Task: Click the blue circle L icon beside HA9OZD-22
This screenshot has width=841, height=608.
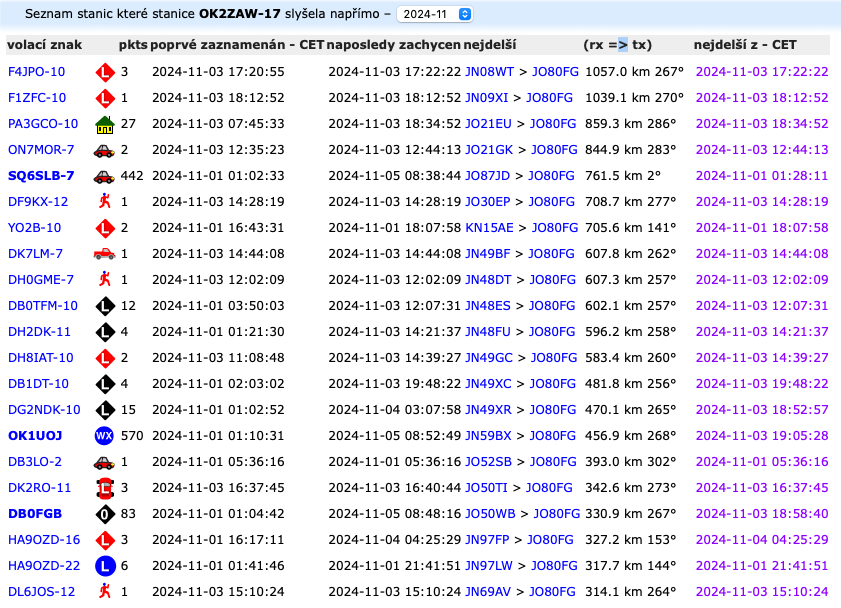Action: pos(104,566)
